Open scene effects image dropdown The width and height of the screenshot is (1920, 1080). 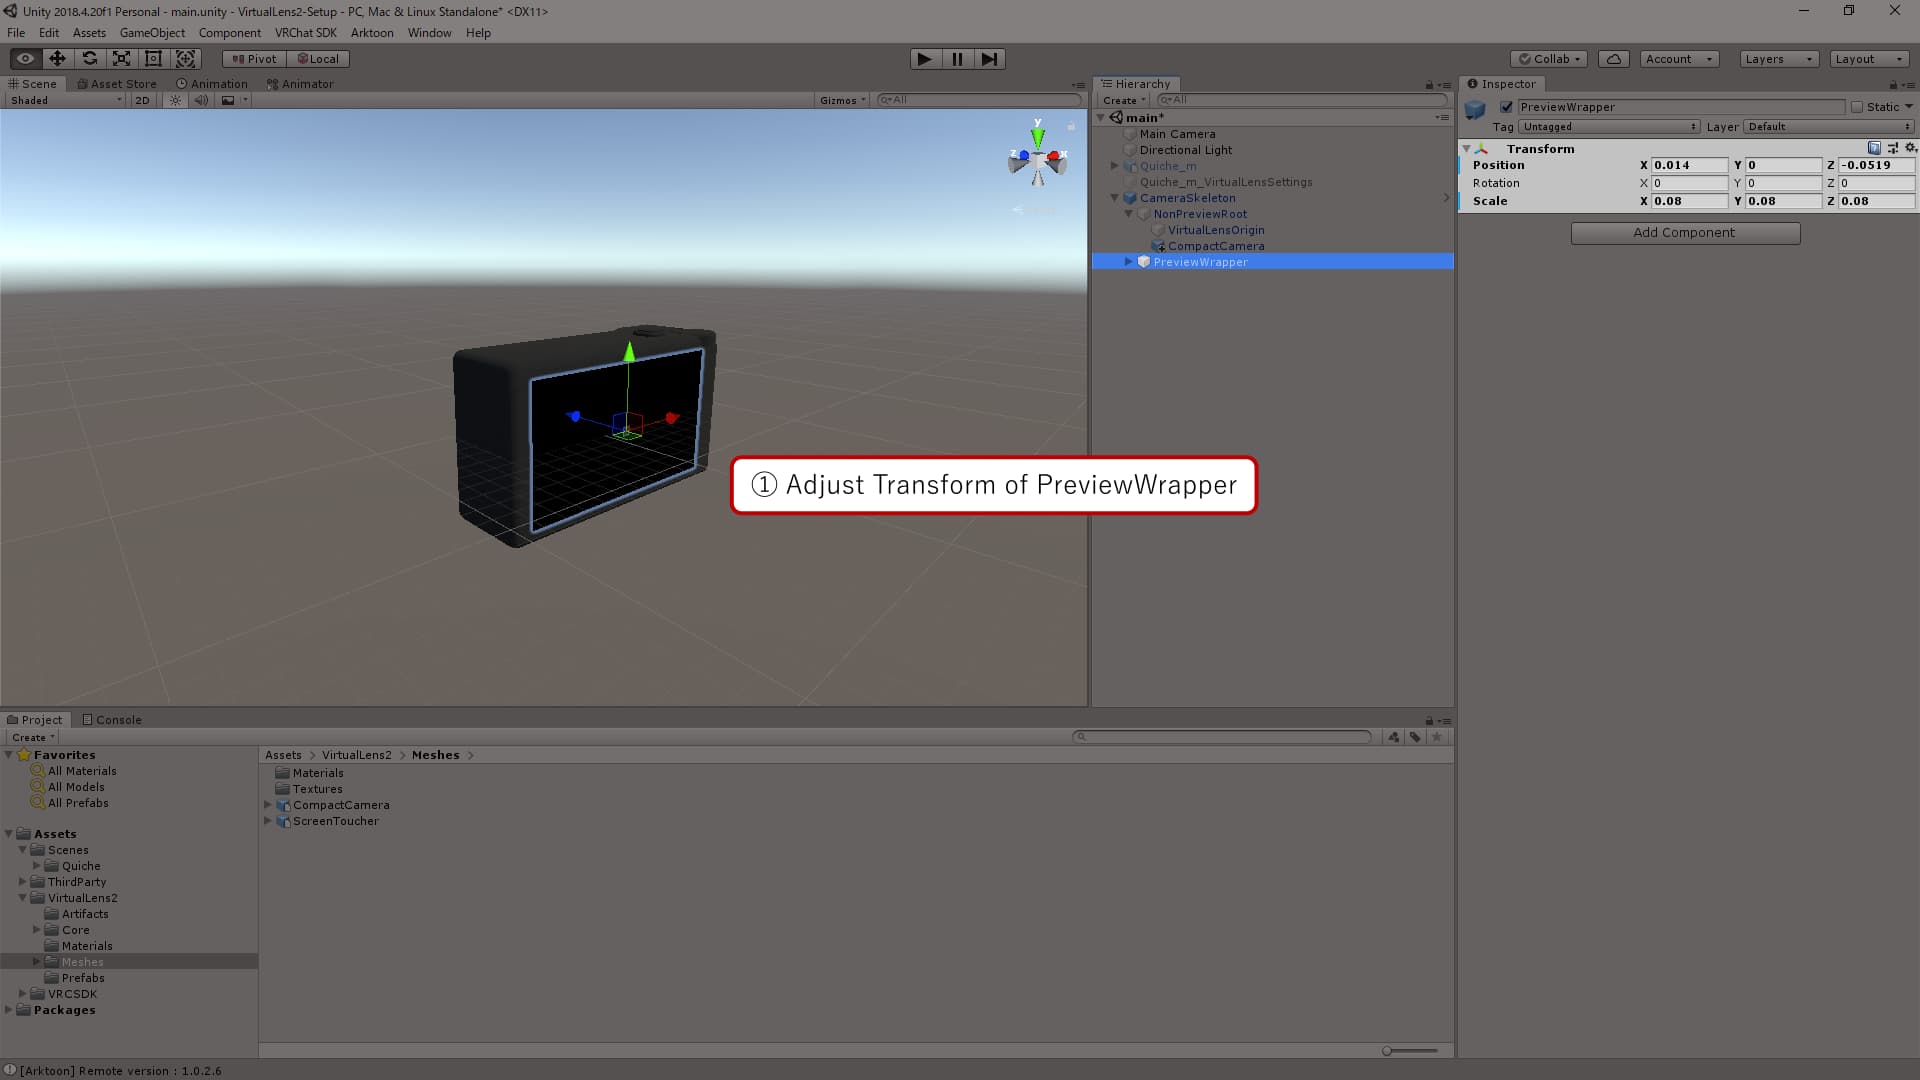(234, 100)
